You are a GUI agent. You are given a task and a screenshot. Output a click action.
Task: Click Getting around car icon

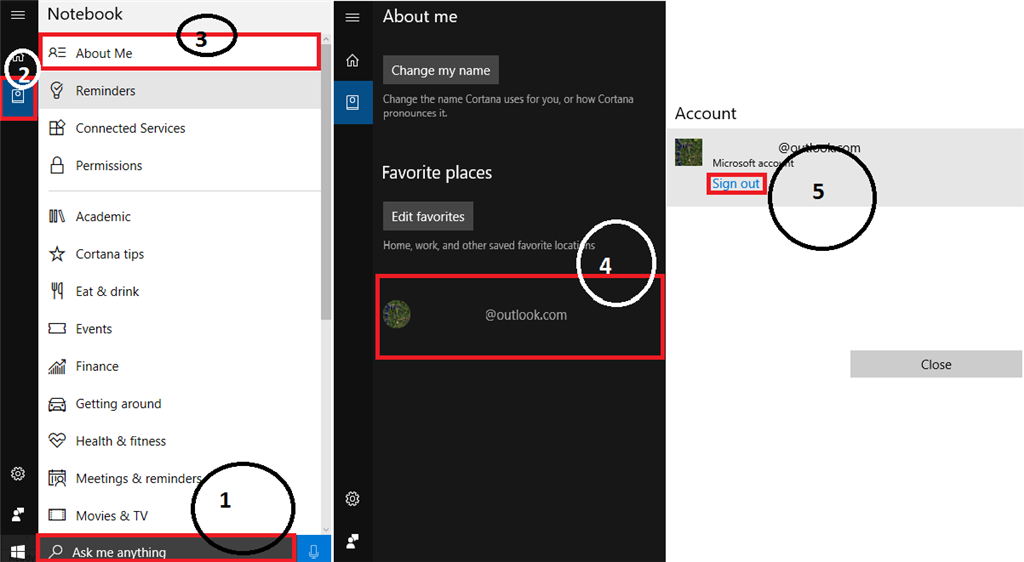(57, 404)
